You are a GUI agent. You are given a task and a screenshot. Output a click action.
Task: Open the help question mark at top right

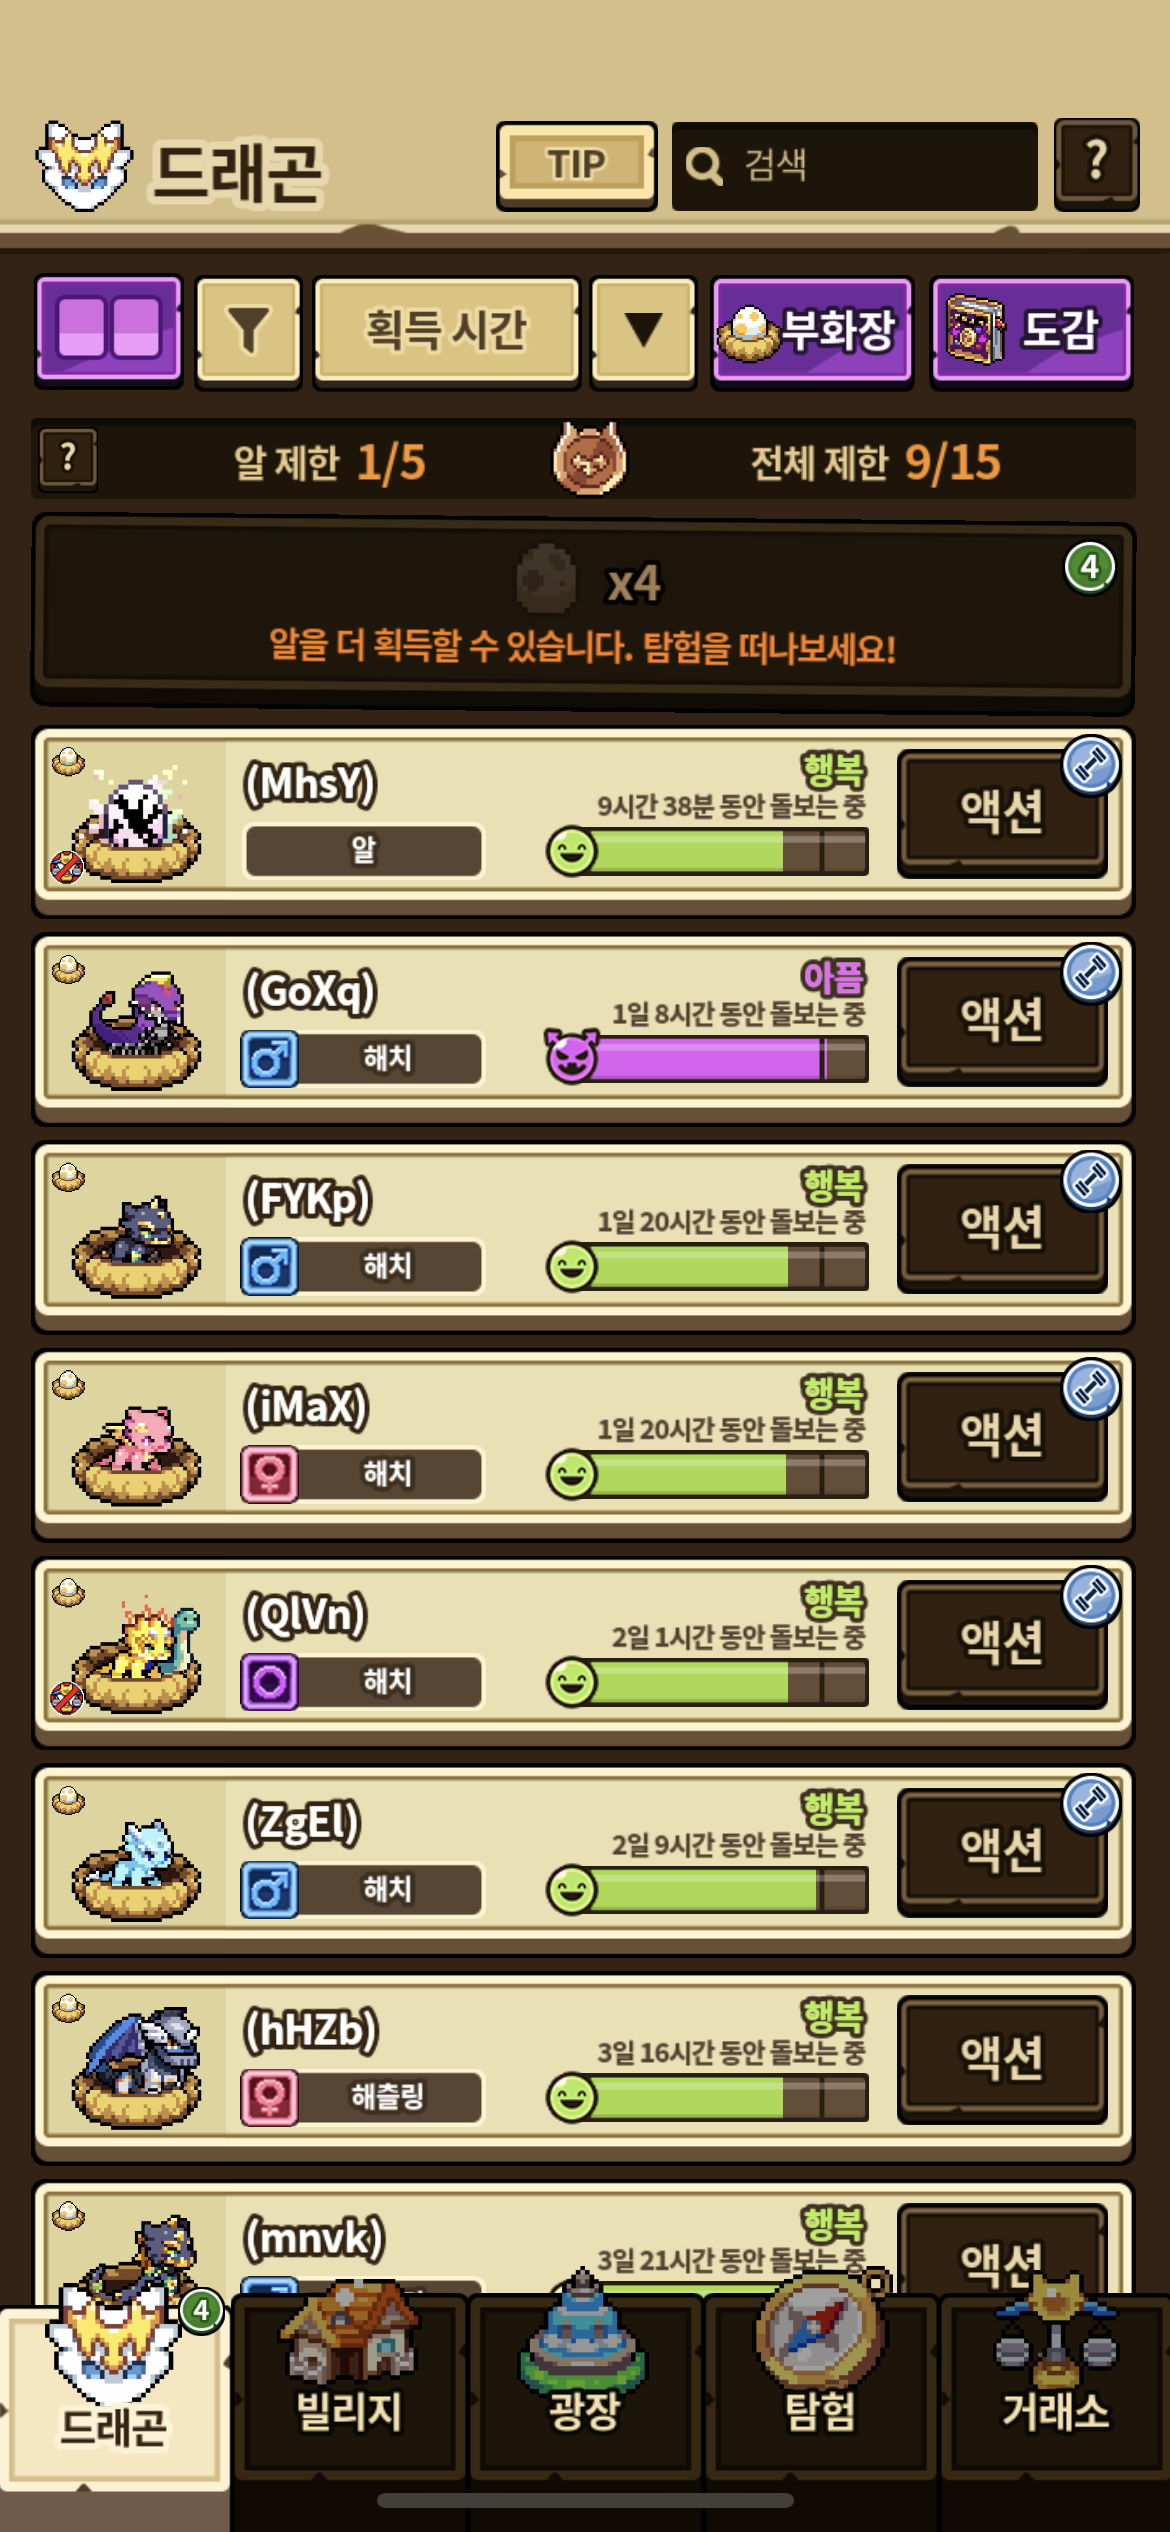(x=1096, y=164)
